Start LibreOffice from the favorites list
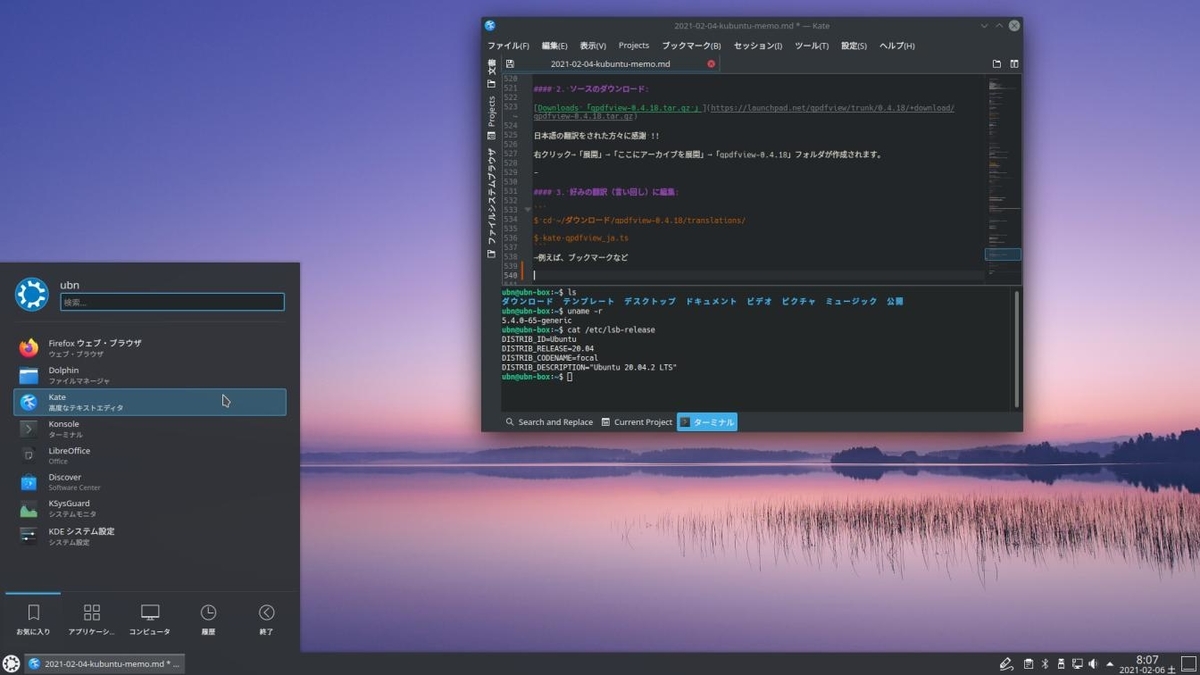 click(x=150, y=455)
